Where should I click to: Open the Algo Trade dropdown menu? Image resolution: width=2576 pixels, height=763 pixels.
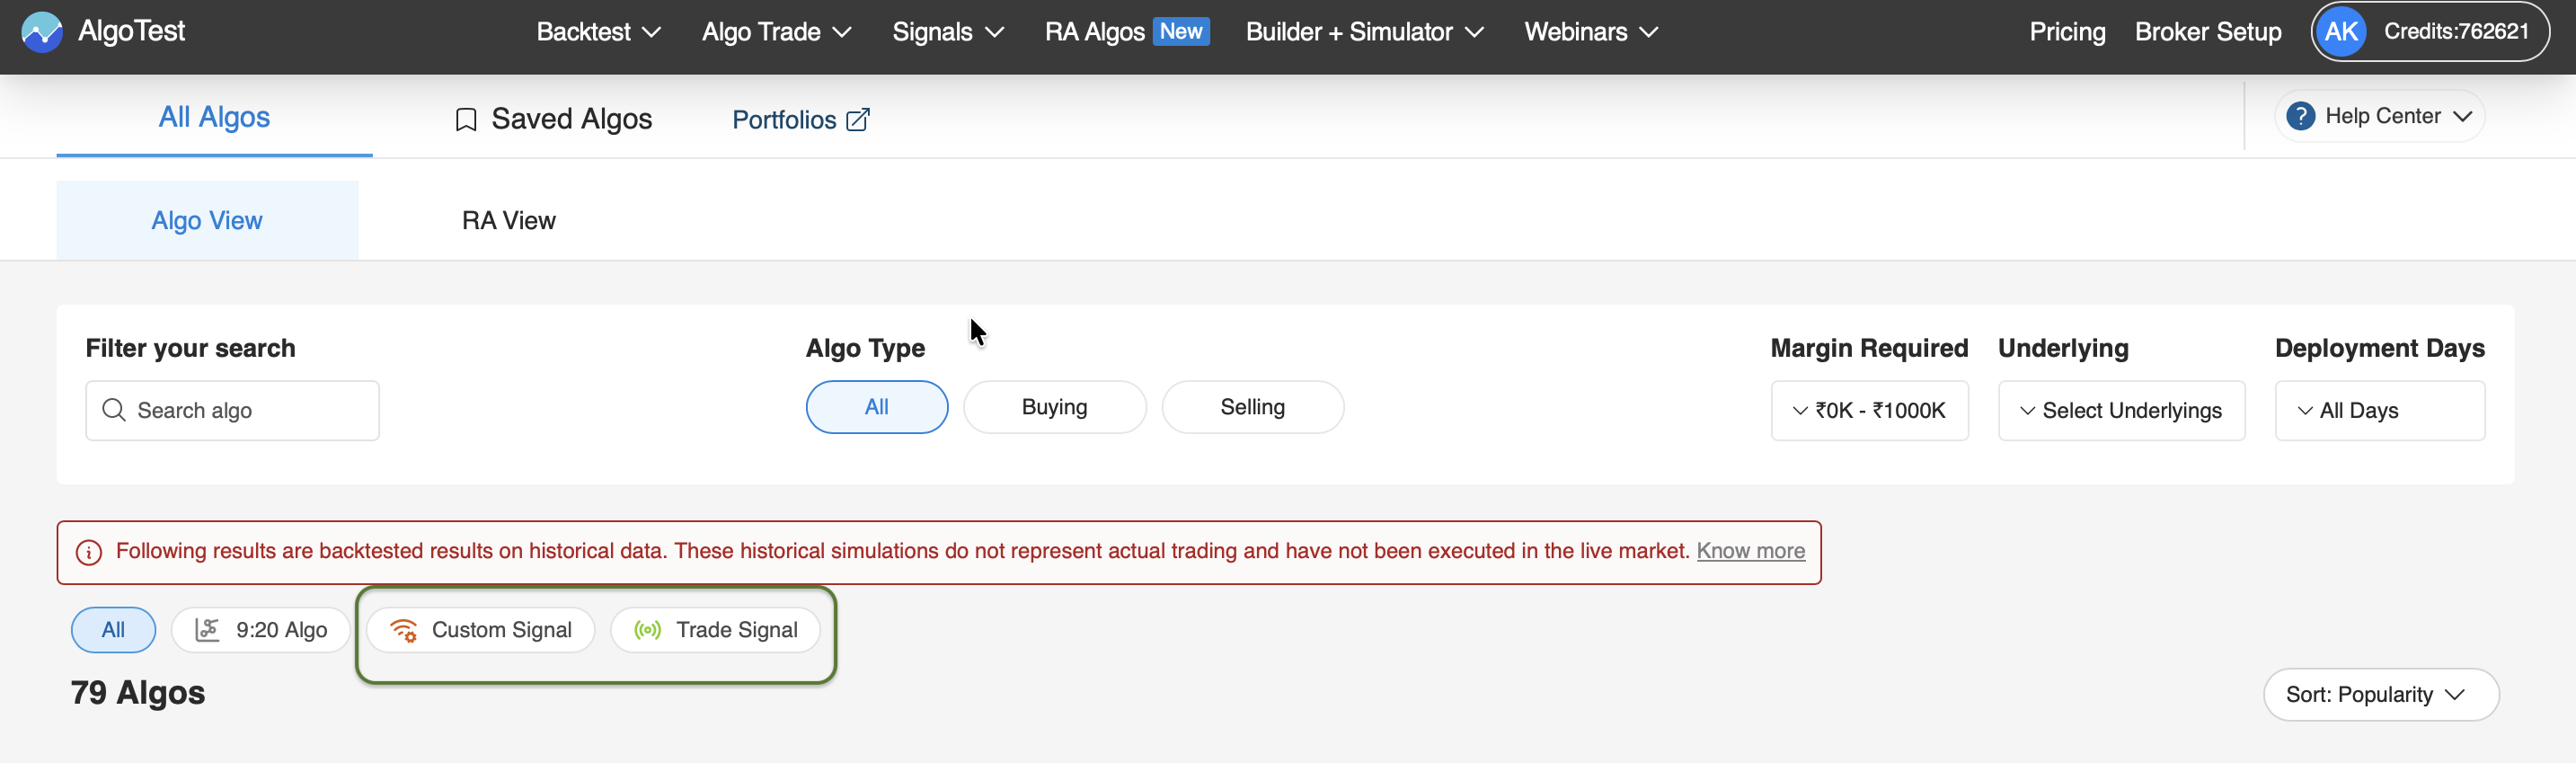(x=777, y=32)
